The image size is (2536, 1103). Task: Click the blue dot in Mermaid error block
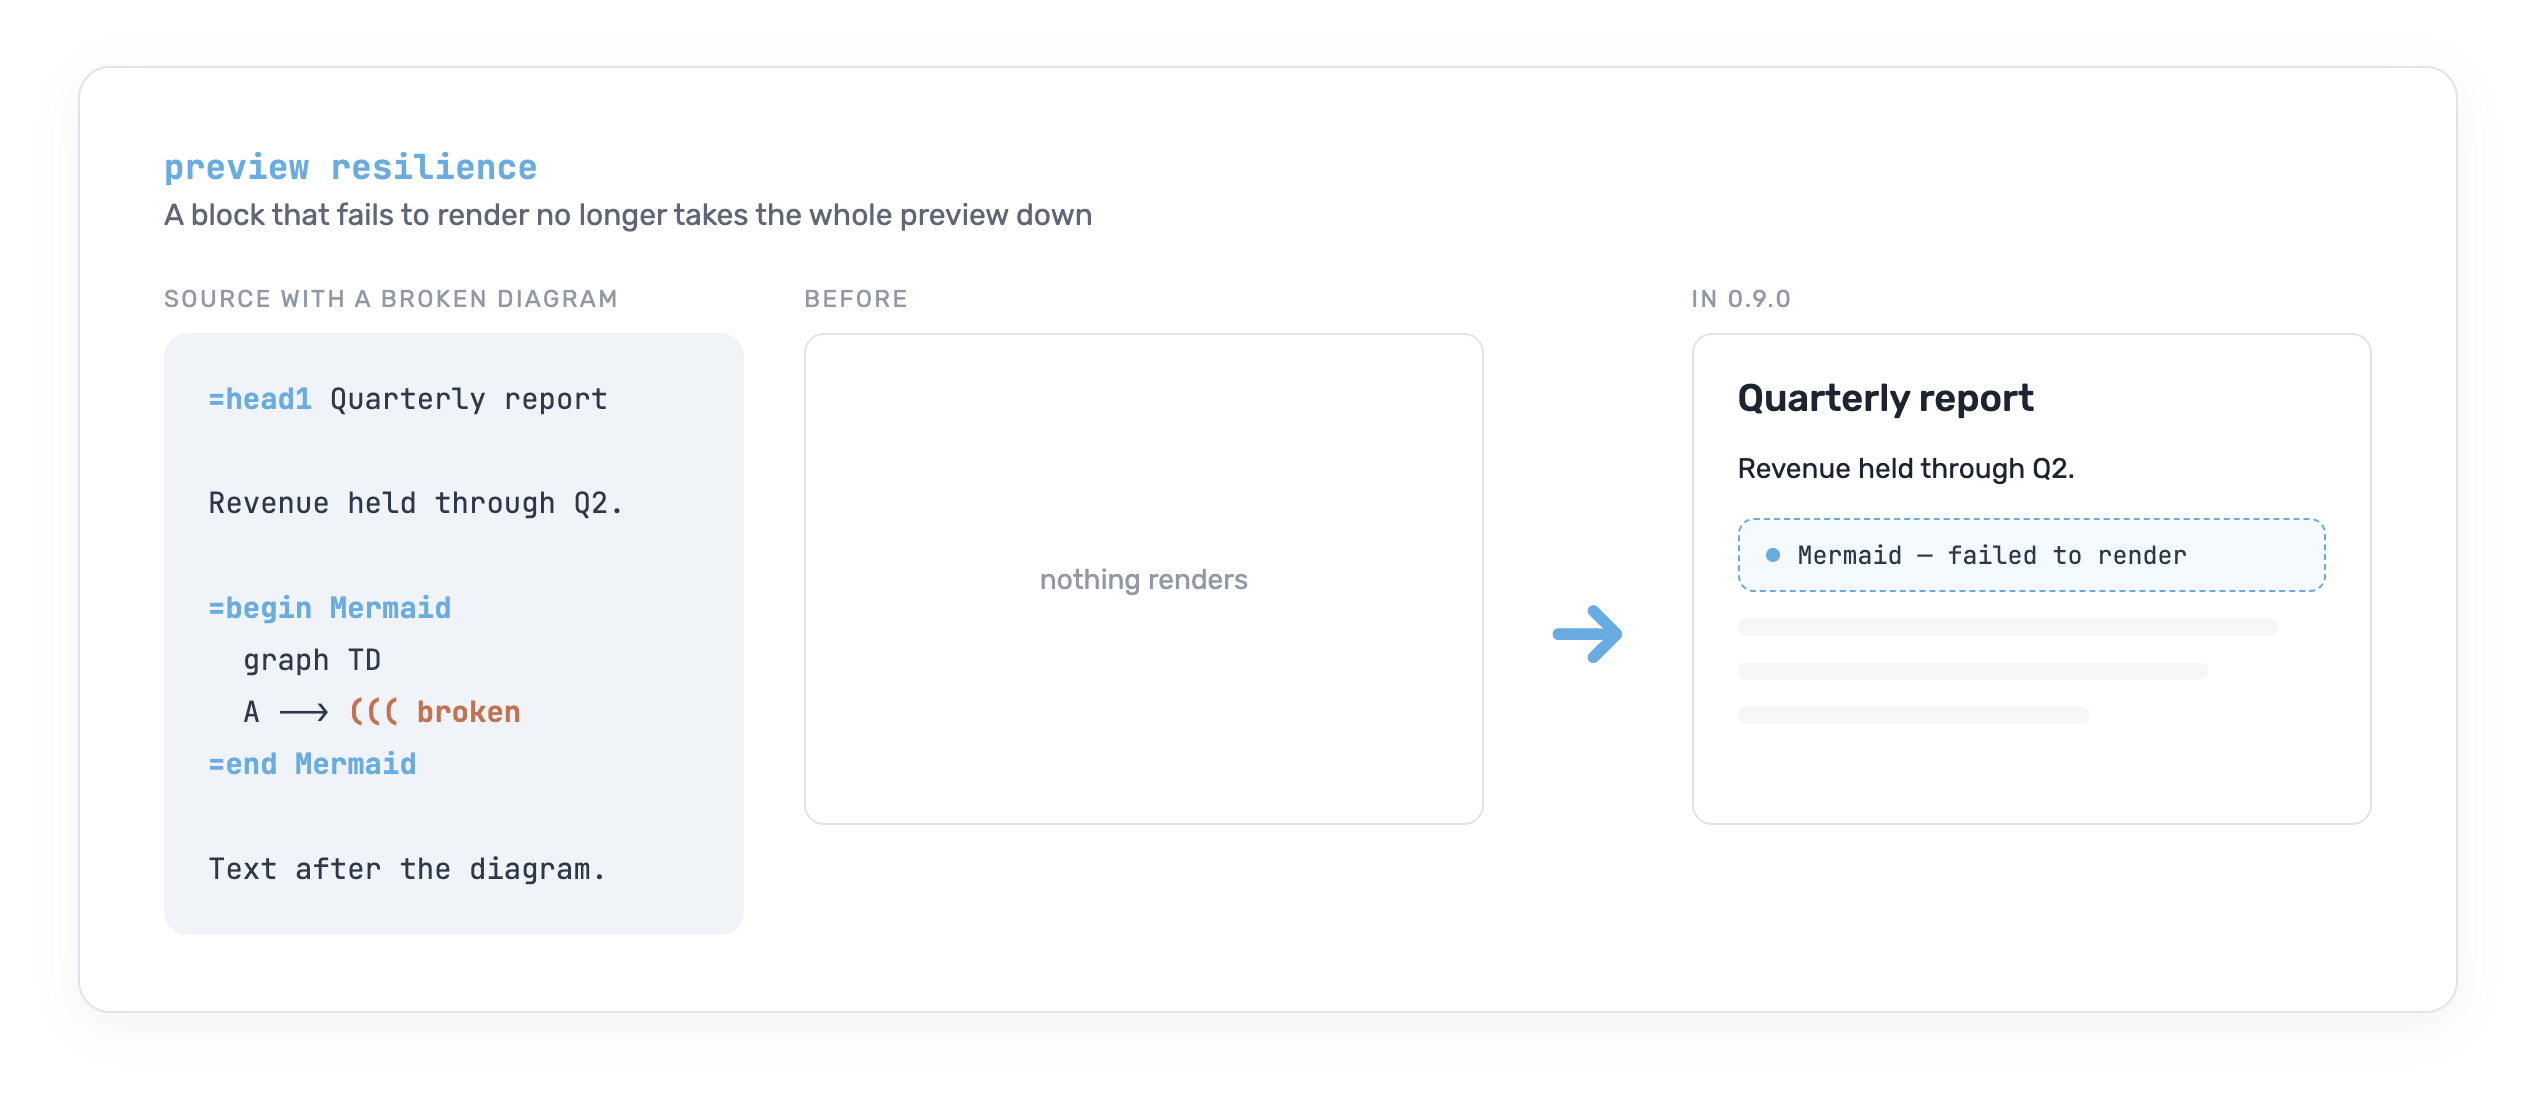pyautogui.click(x=1772, y=555)
